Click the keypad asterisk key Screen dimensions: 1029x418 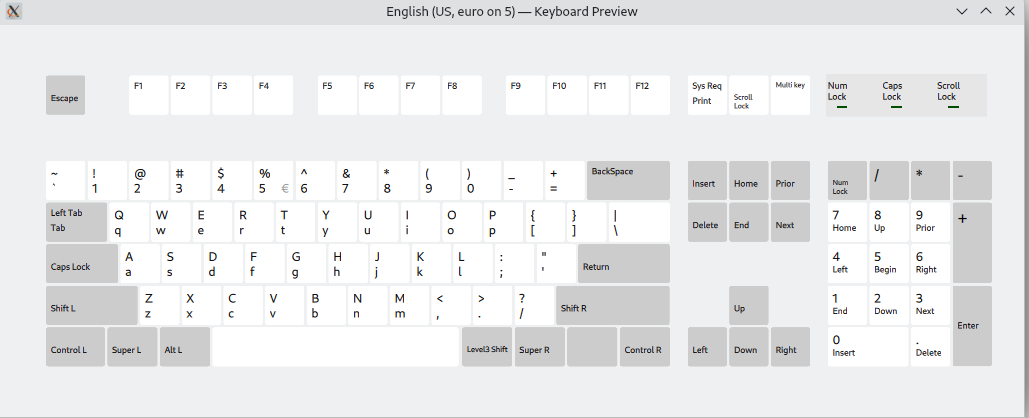point(930,181)
